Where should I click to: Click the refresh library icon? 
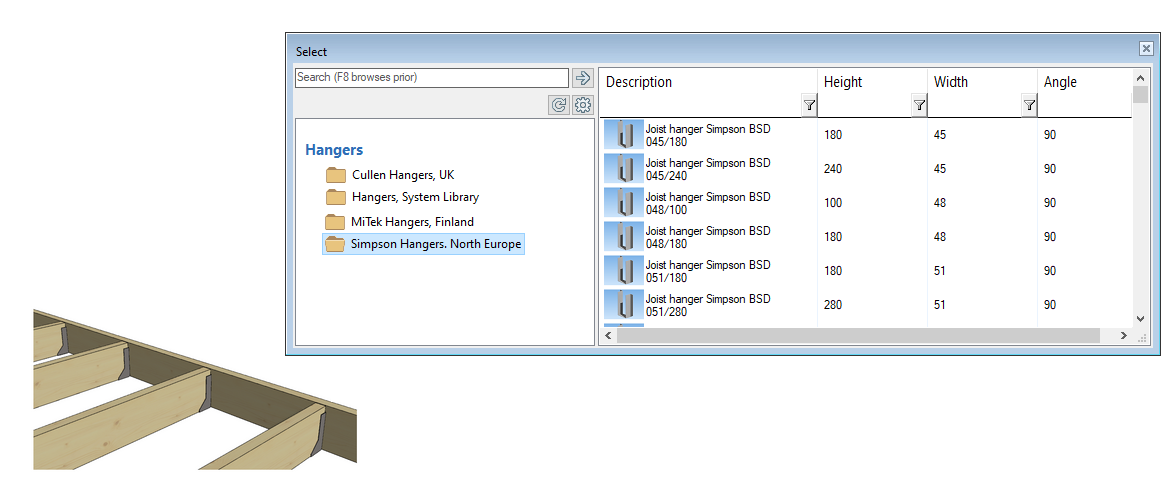(559, 105)
